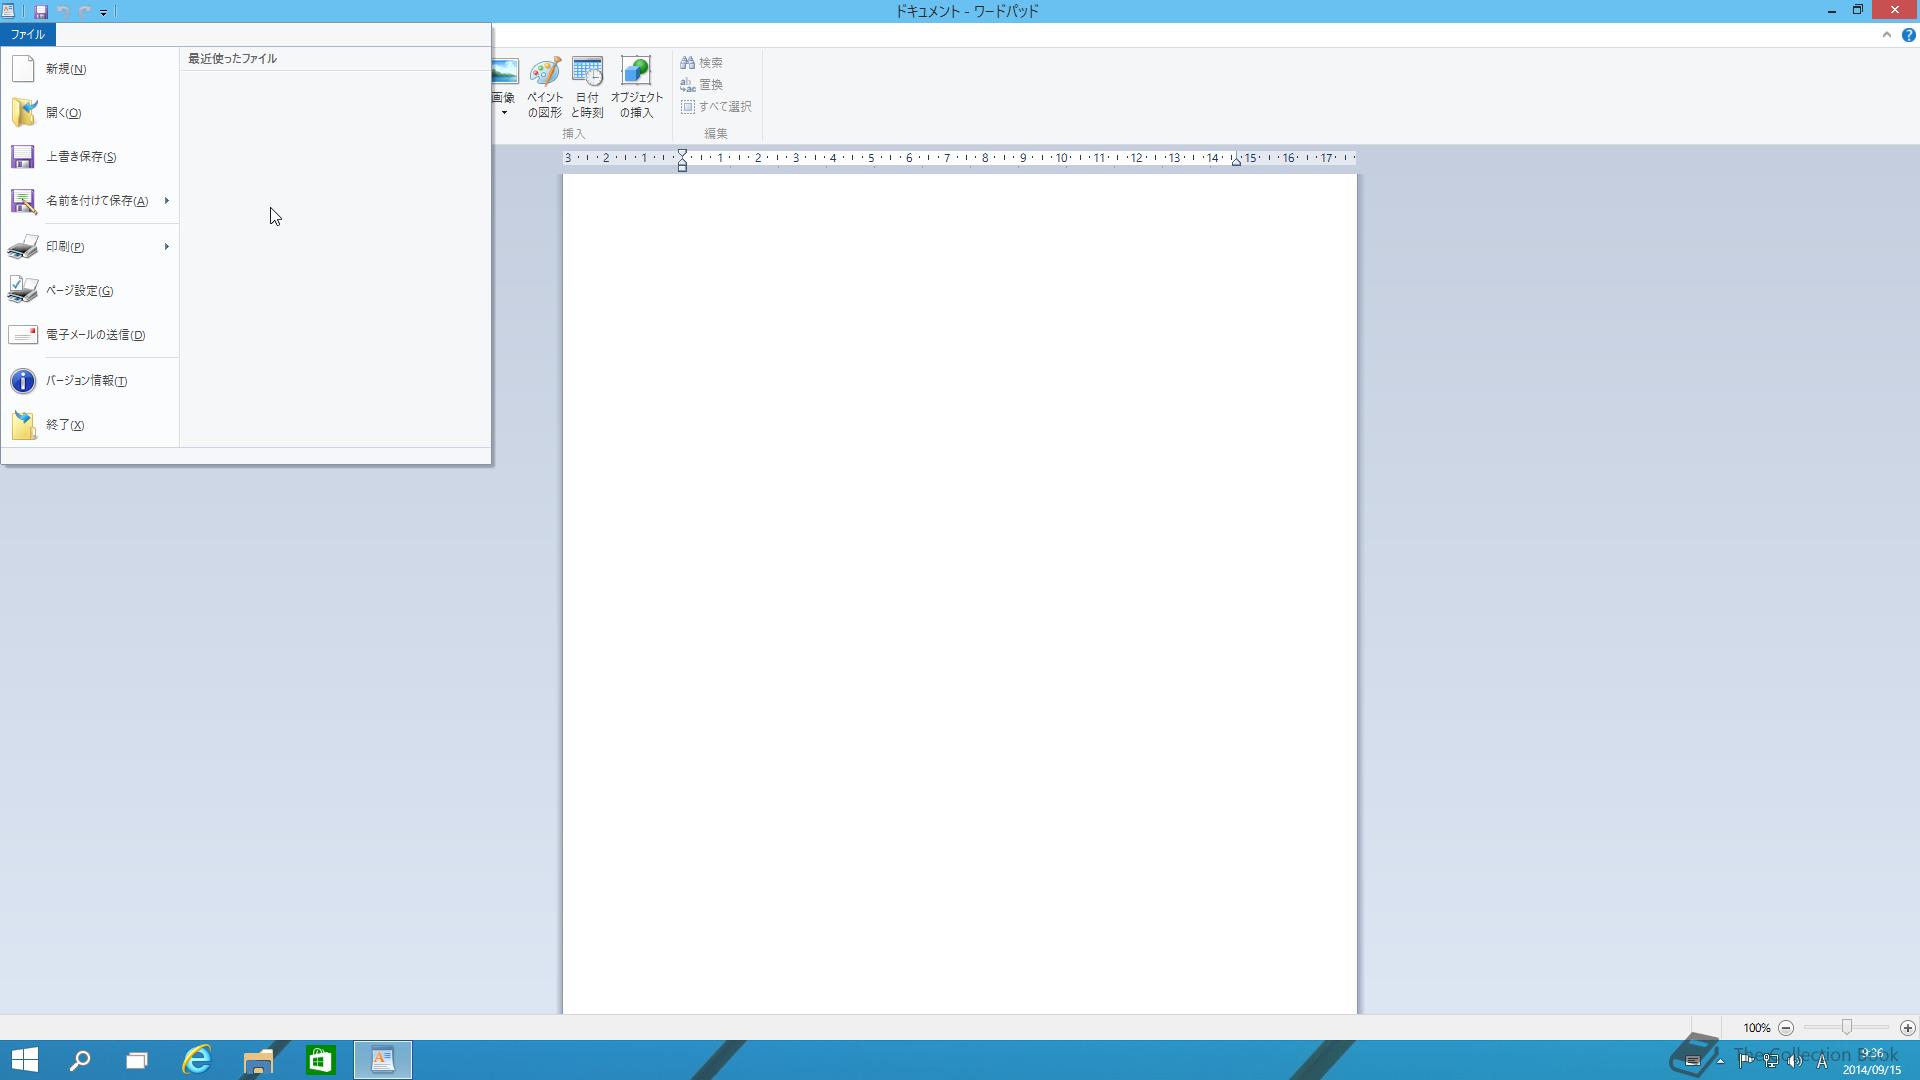Choose 開く (Open) from File menu

(63, 113)
